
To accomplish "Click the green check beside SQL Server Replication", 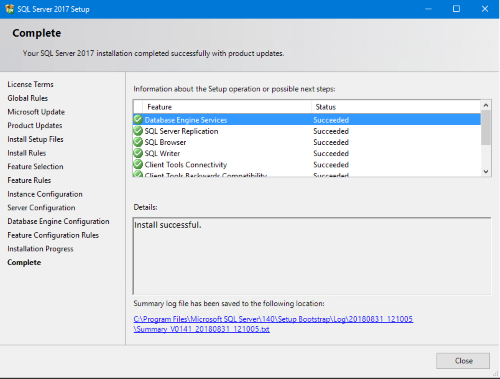I will pos(138,131).
